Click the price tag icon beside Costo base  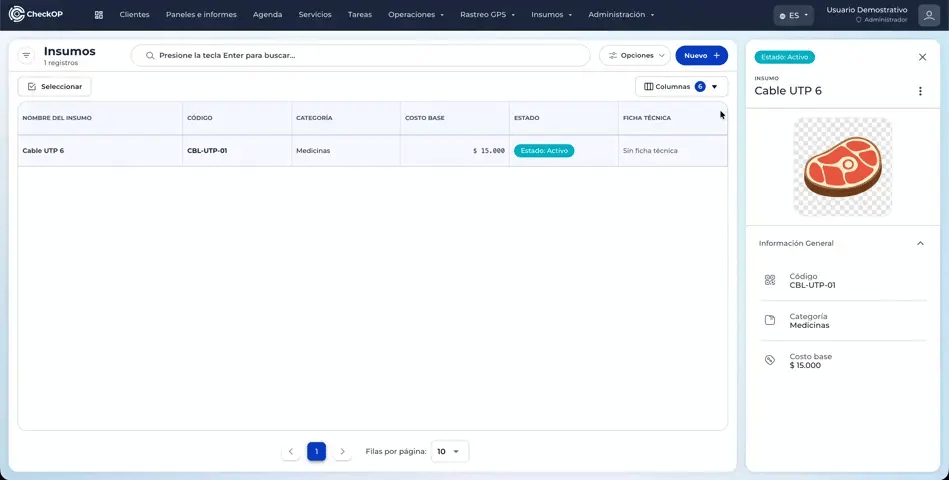pos(770,360)
